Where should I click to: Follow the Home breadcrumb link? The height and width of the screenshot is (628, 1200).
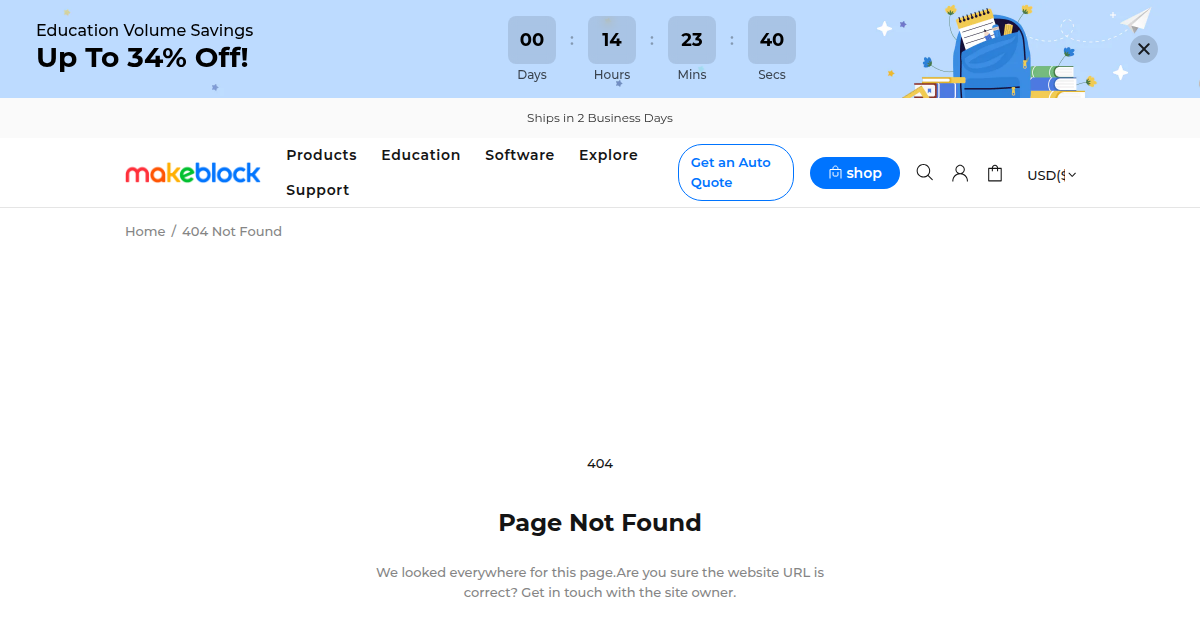[145, 231]
